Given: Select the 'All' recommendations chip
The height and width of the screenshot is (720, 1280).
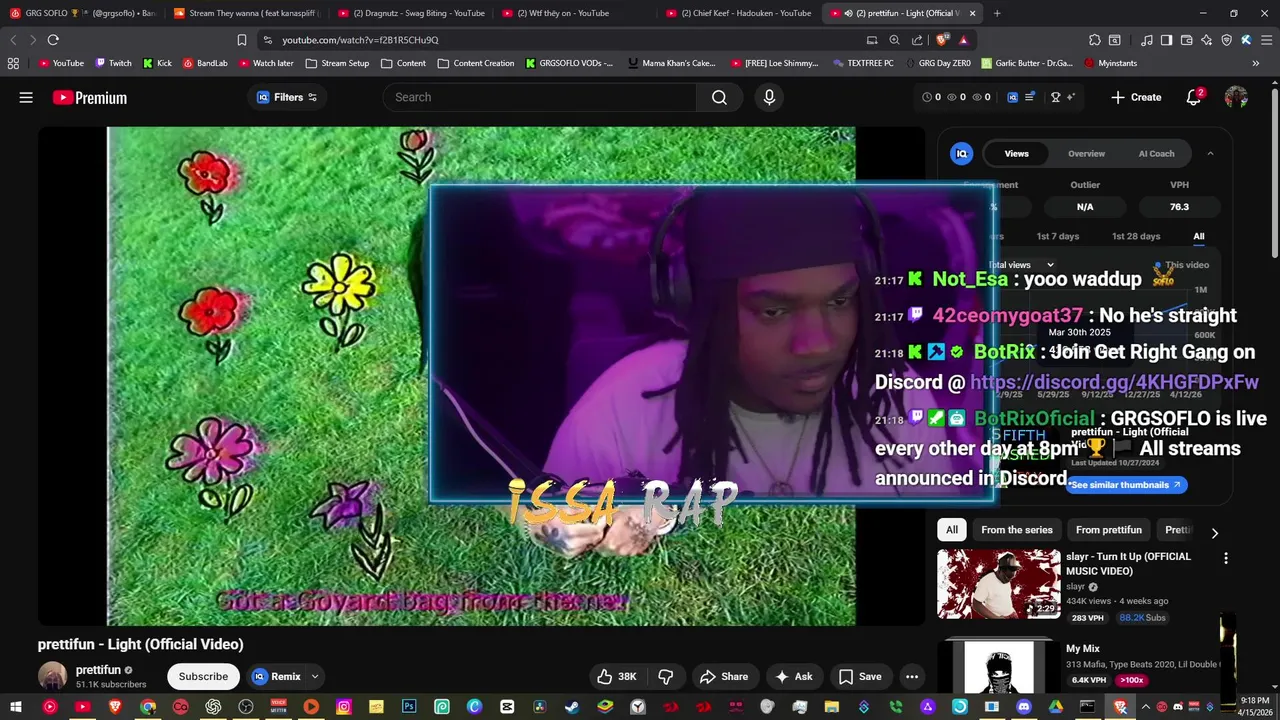Looking at the screenshot, I should pos(952,530).
